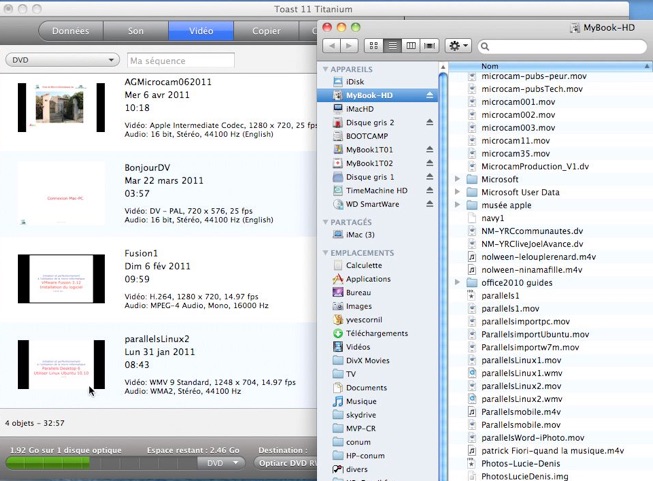The image size is (653, 481).
Task: Eject Disque gris 2
Action: [x=429, y=122]
